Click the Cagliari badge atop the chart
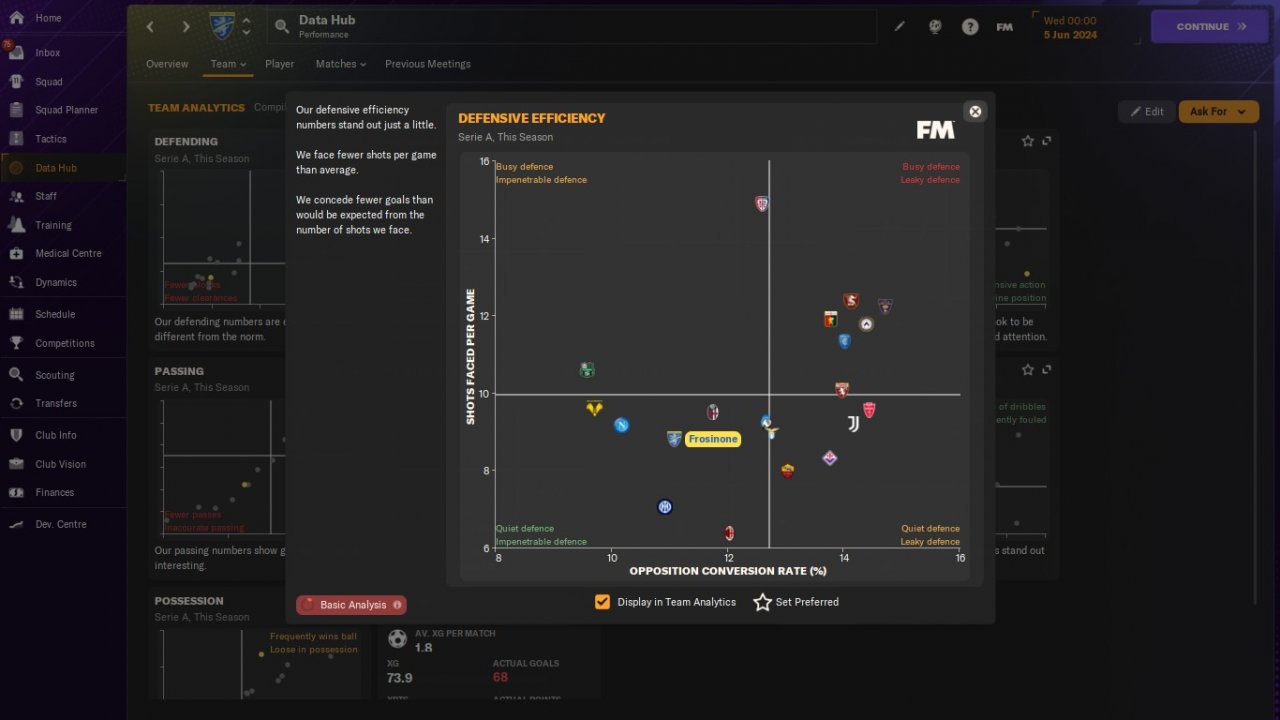Screen dimensions: 1280x720 pyautogui.click(x=762, y=204)
